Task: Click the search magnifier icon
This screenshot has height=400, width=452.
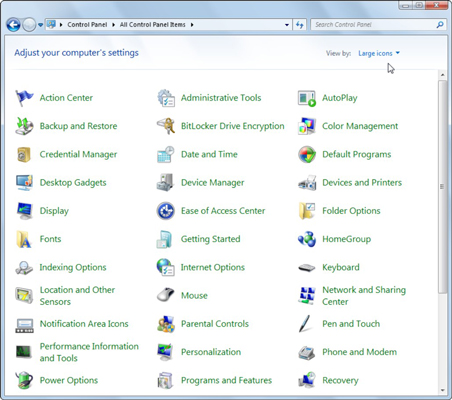Action: click(440, 25)
